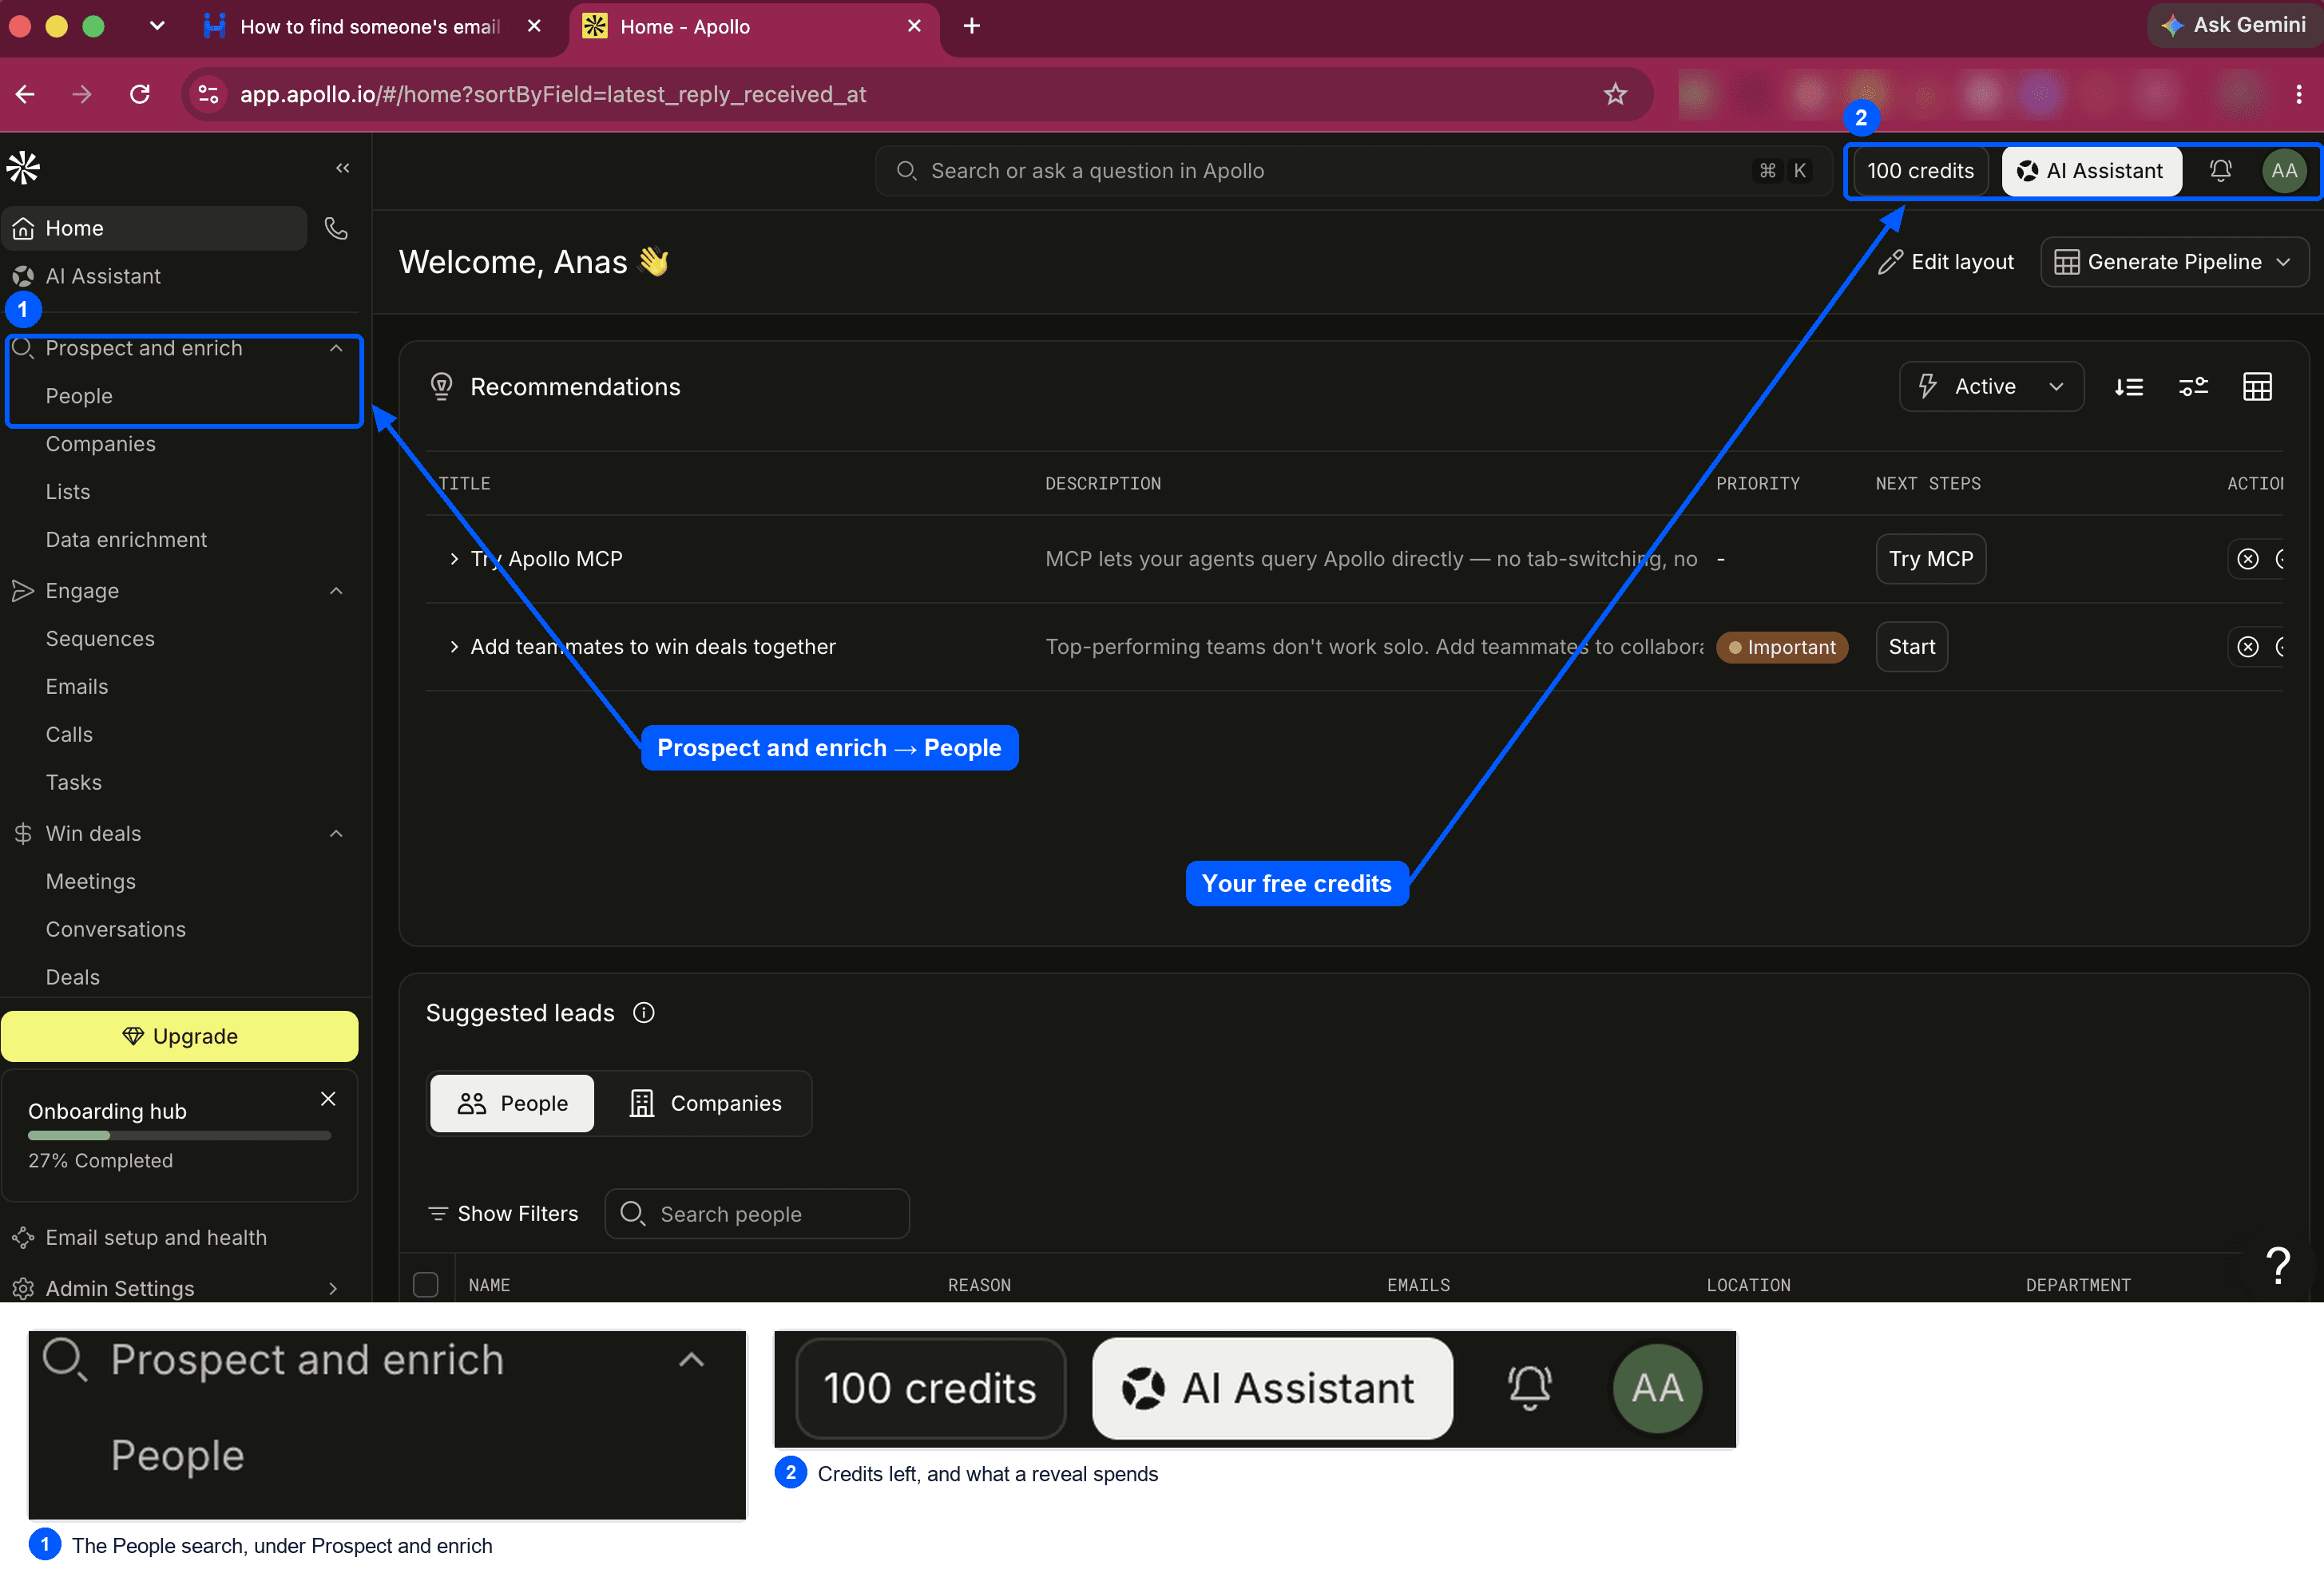Open the tab search dropdown arrow in Chrome
Image resolution: width=2324 pixels, height=1593 pixels.
[x=157, y=26]
